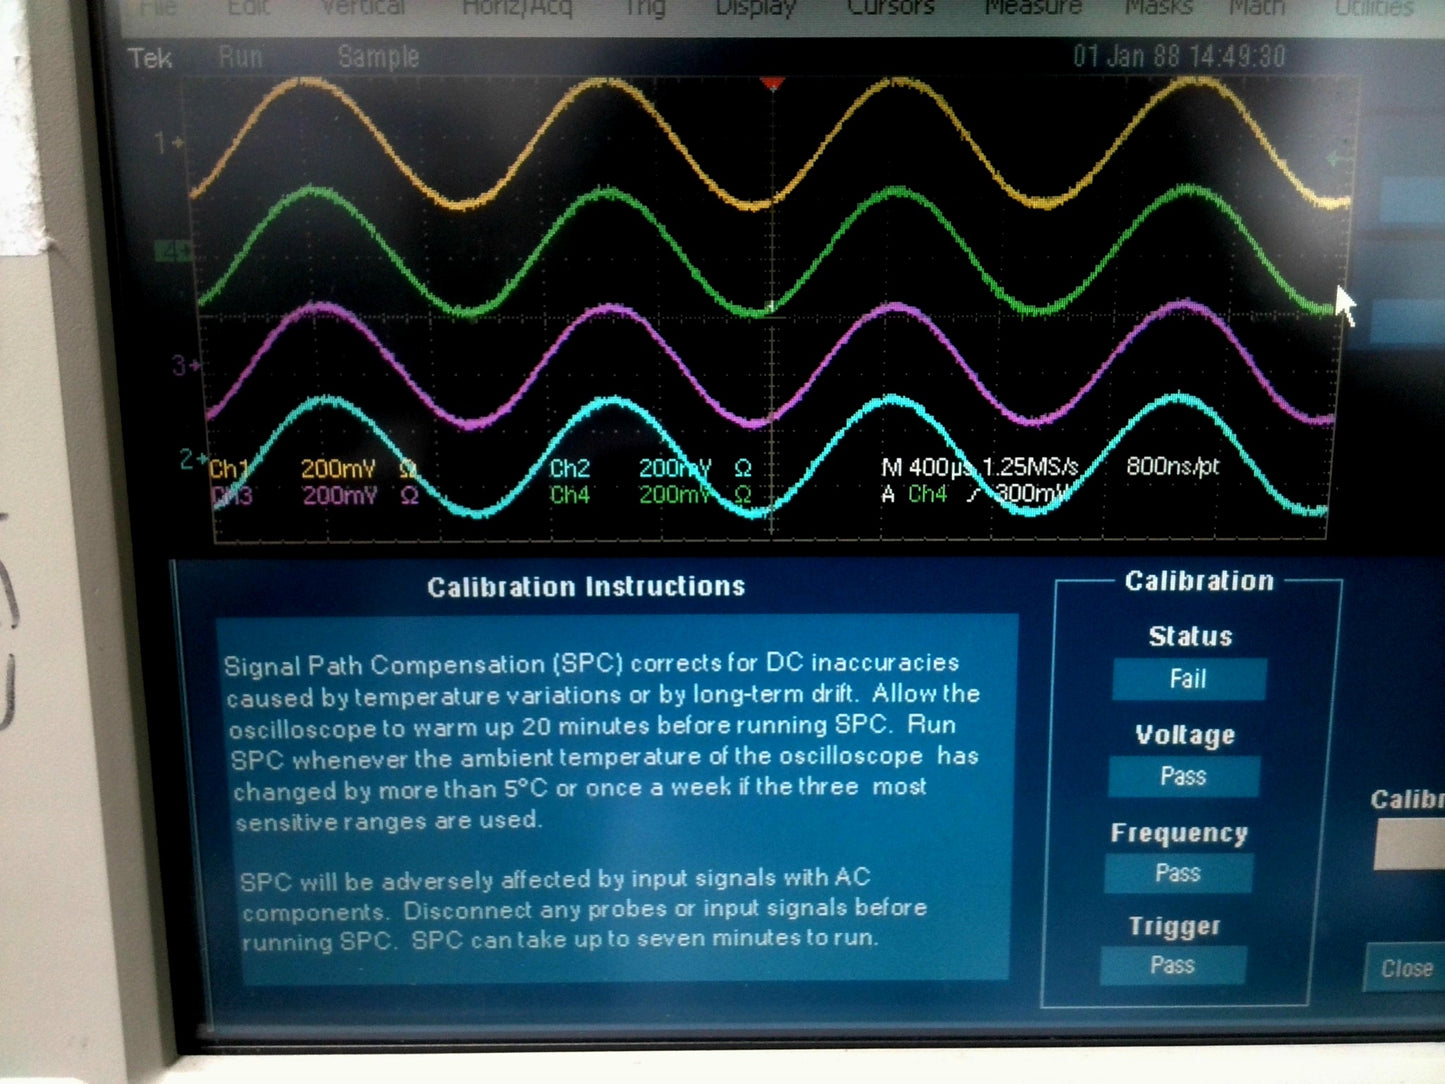Screen dimensions: 1445x1084
Task: Open the Trig menu
Action: 645,9
